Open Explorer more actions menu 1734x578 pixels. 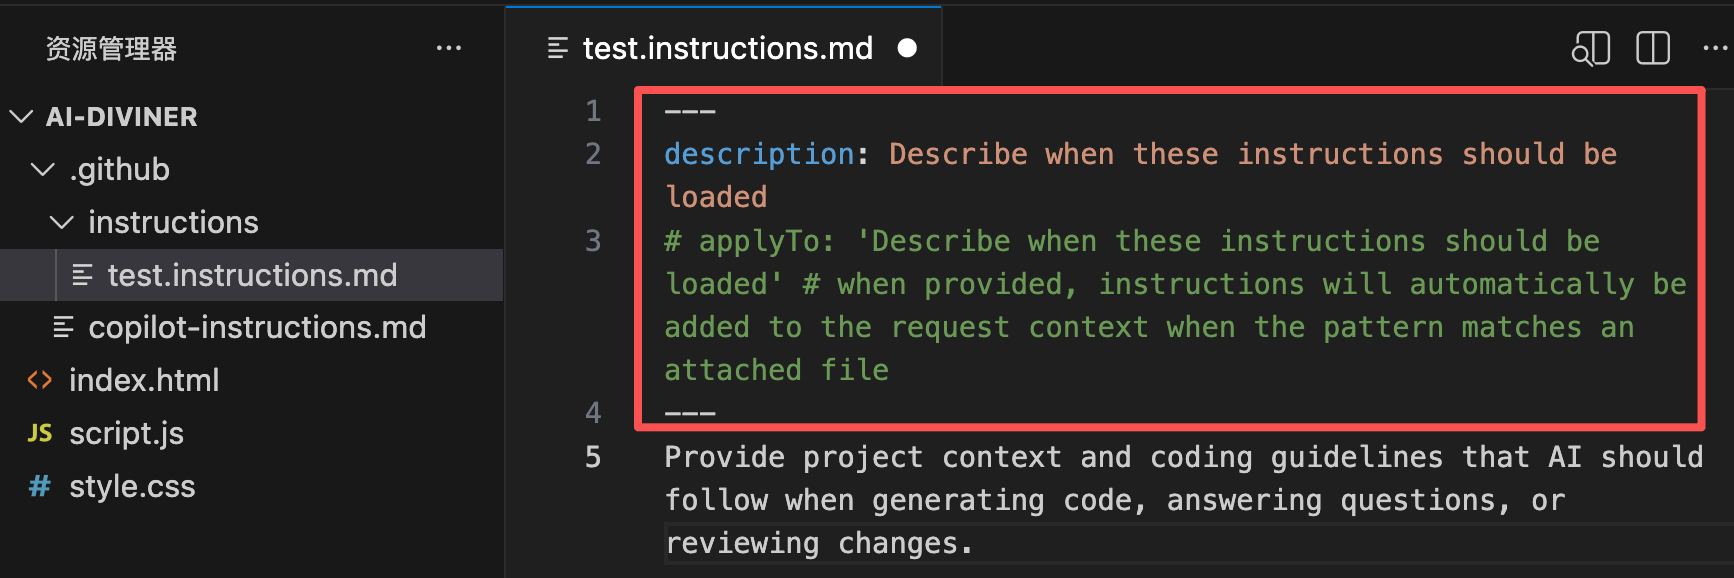pos(449,48)
